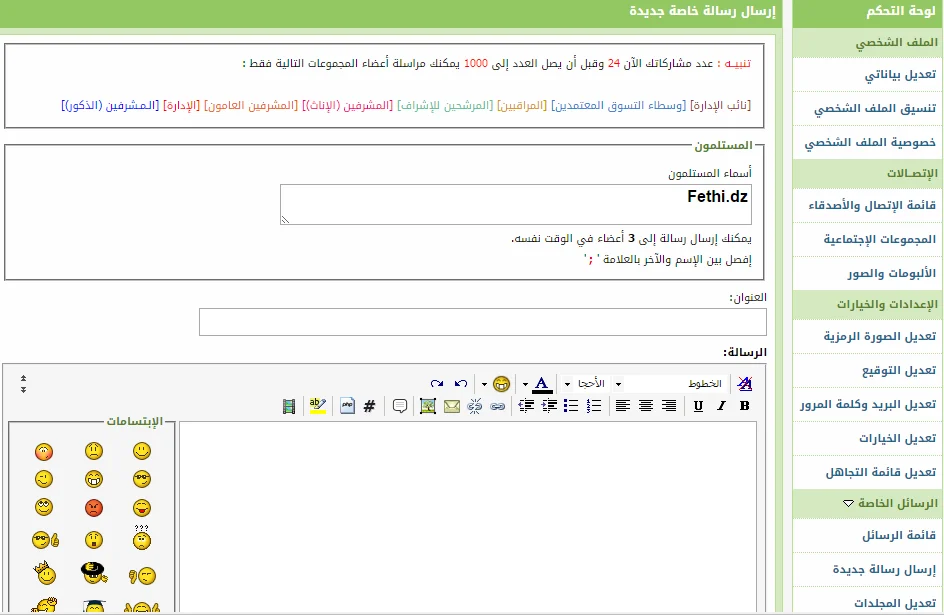Apply italic formatting to message text
944x615 pixels.
[721, 406]
